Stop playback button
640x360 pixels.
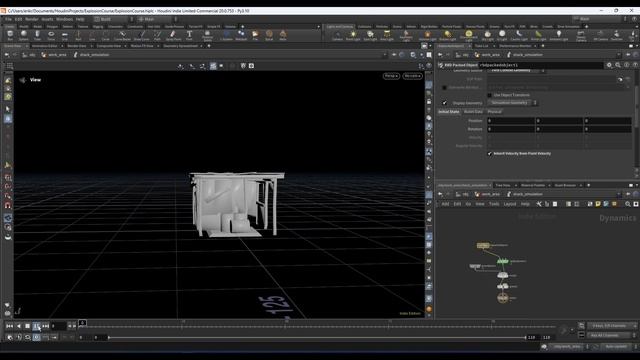27,326
